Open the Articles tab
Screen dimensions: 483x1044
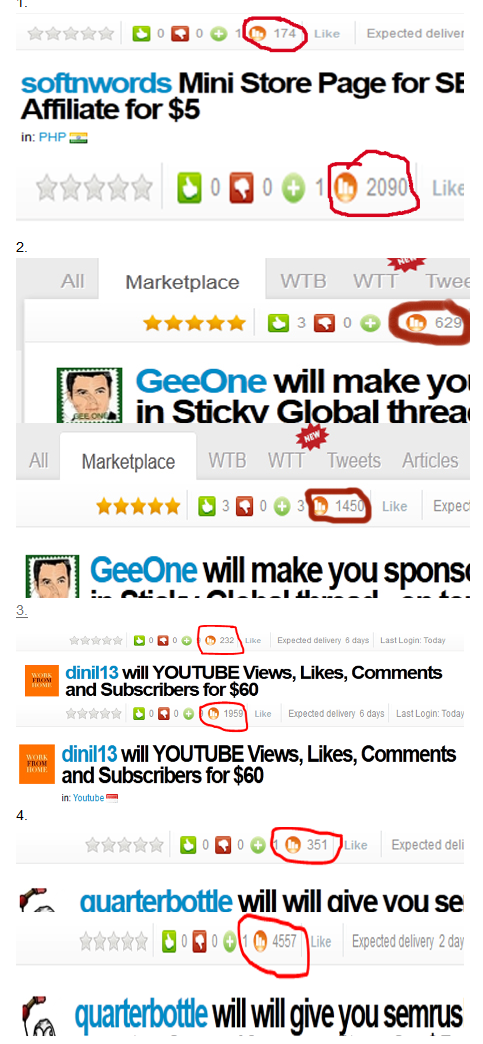pos(430,461)
